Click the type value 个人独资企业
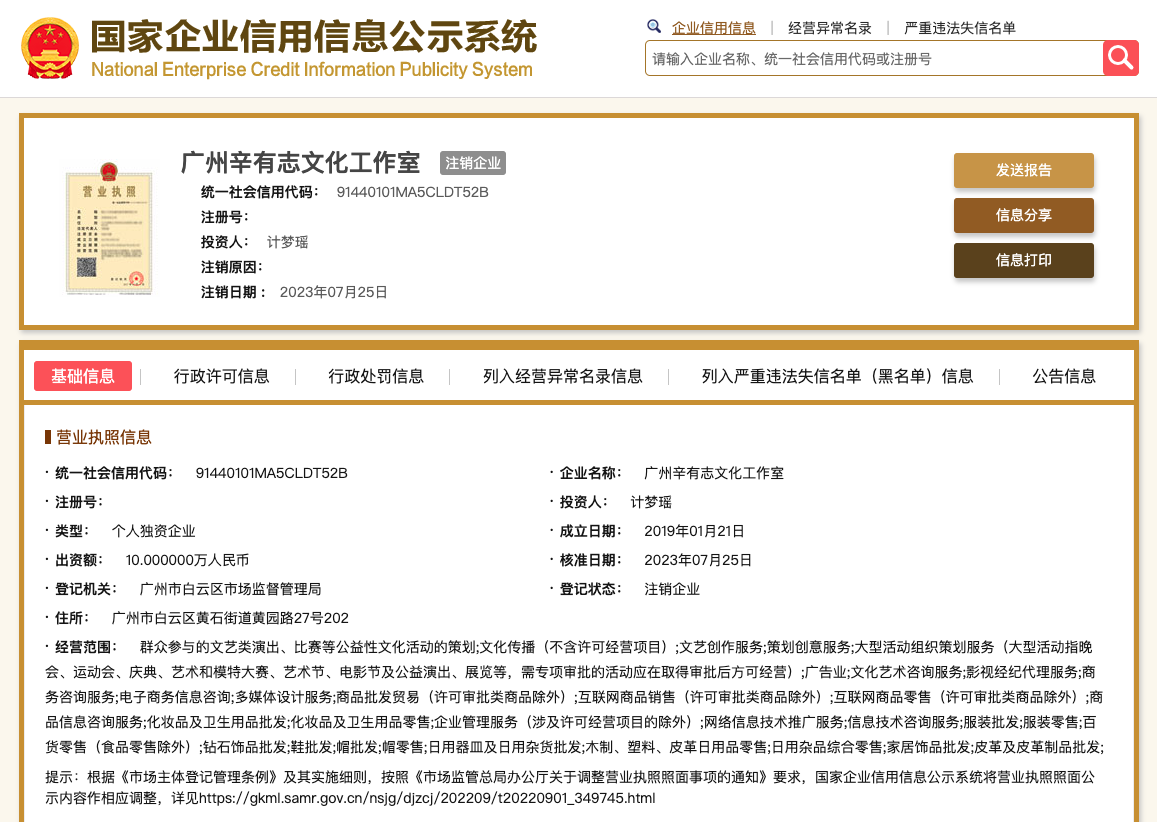The image size is (1157, 822). click(x=153, y=531)
